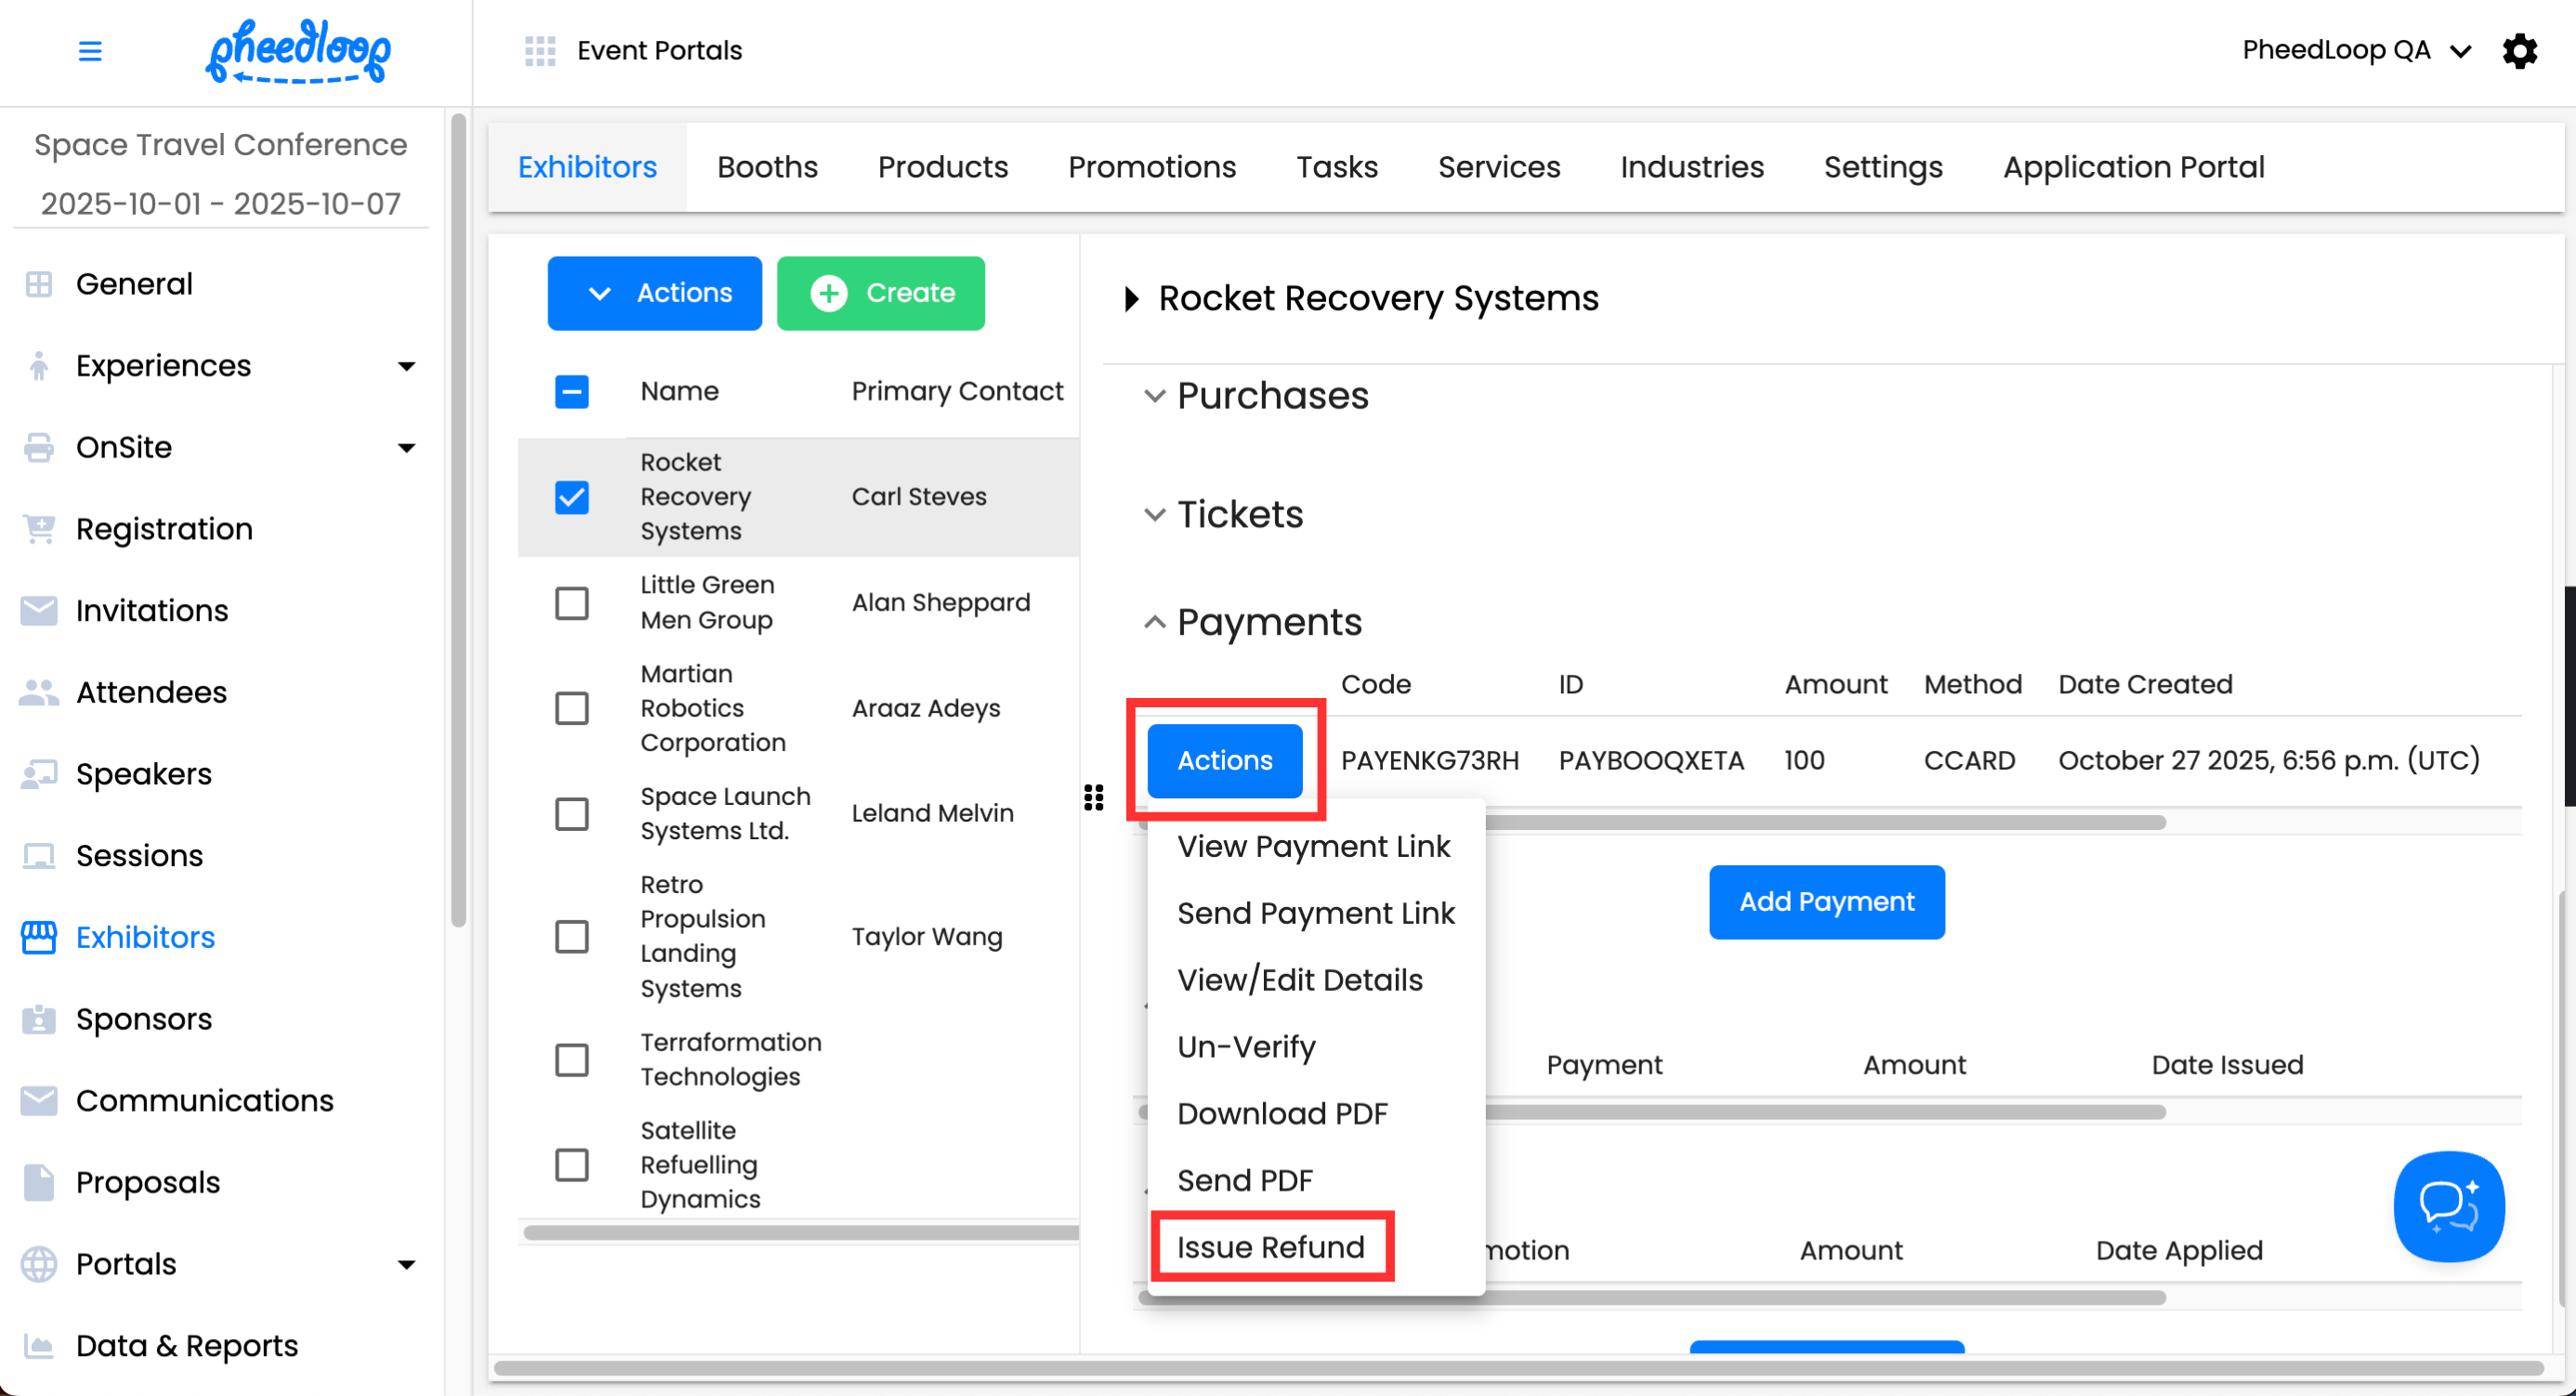
Task: Click the Exhibitors booth icon in sidebar
Action: (x=39, y=937)
